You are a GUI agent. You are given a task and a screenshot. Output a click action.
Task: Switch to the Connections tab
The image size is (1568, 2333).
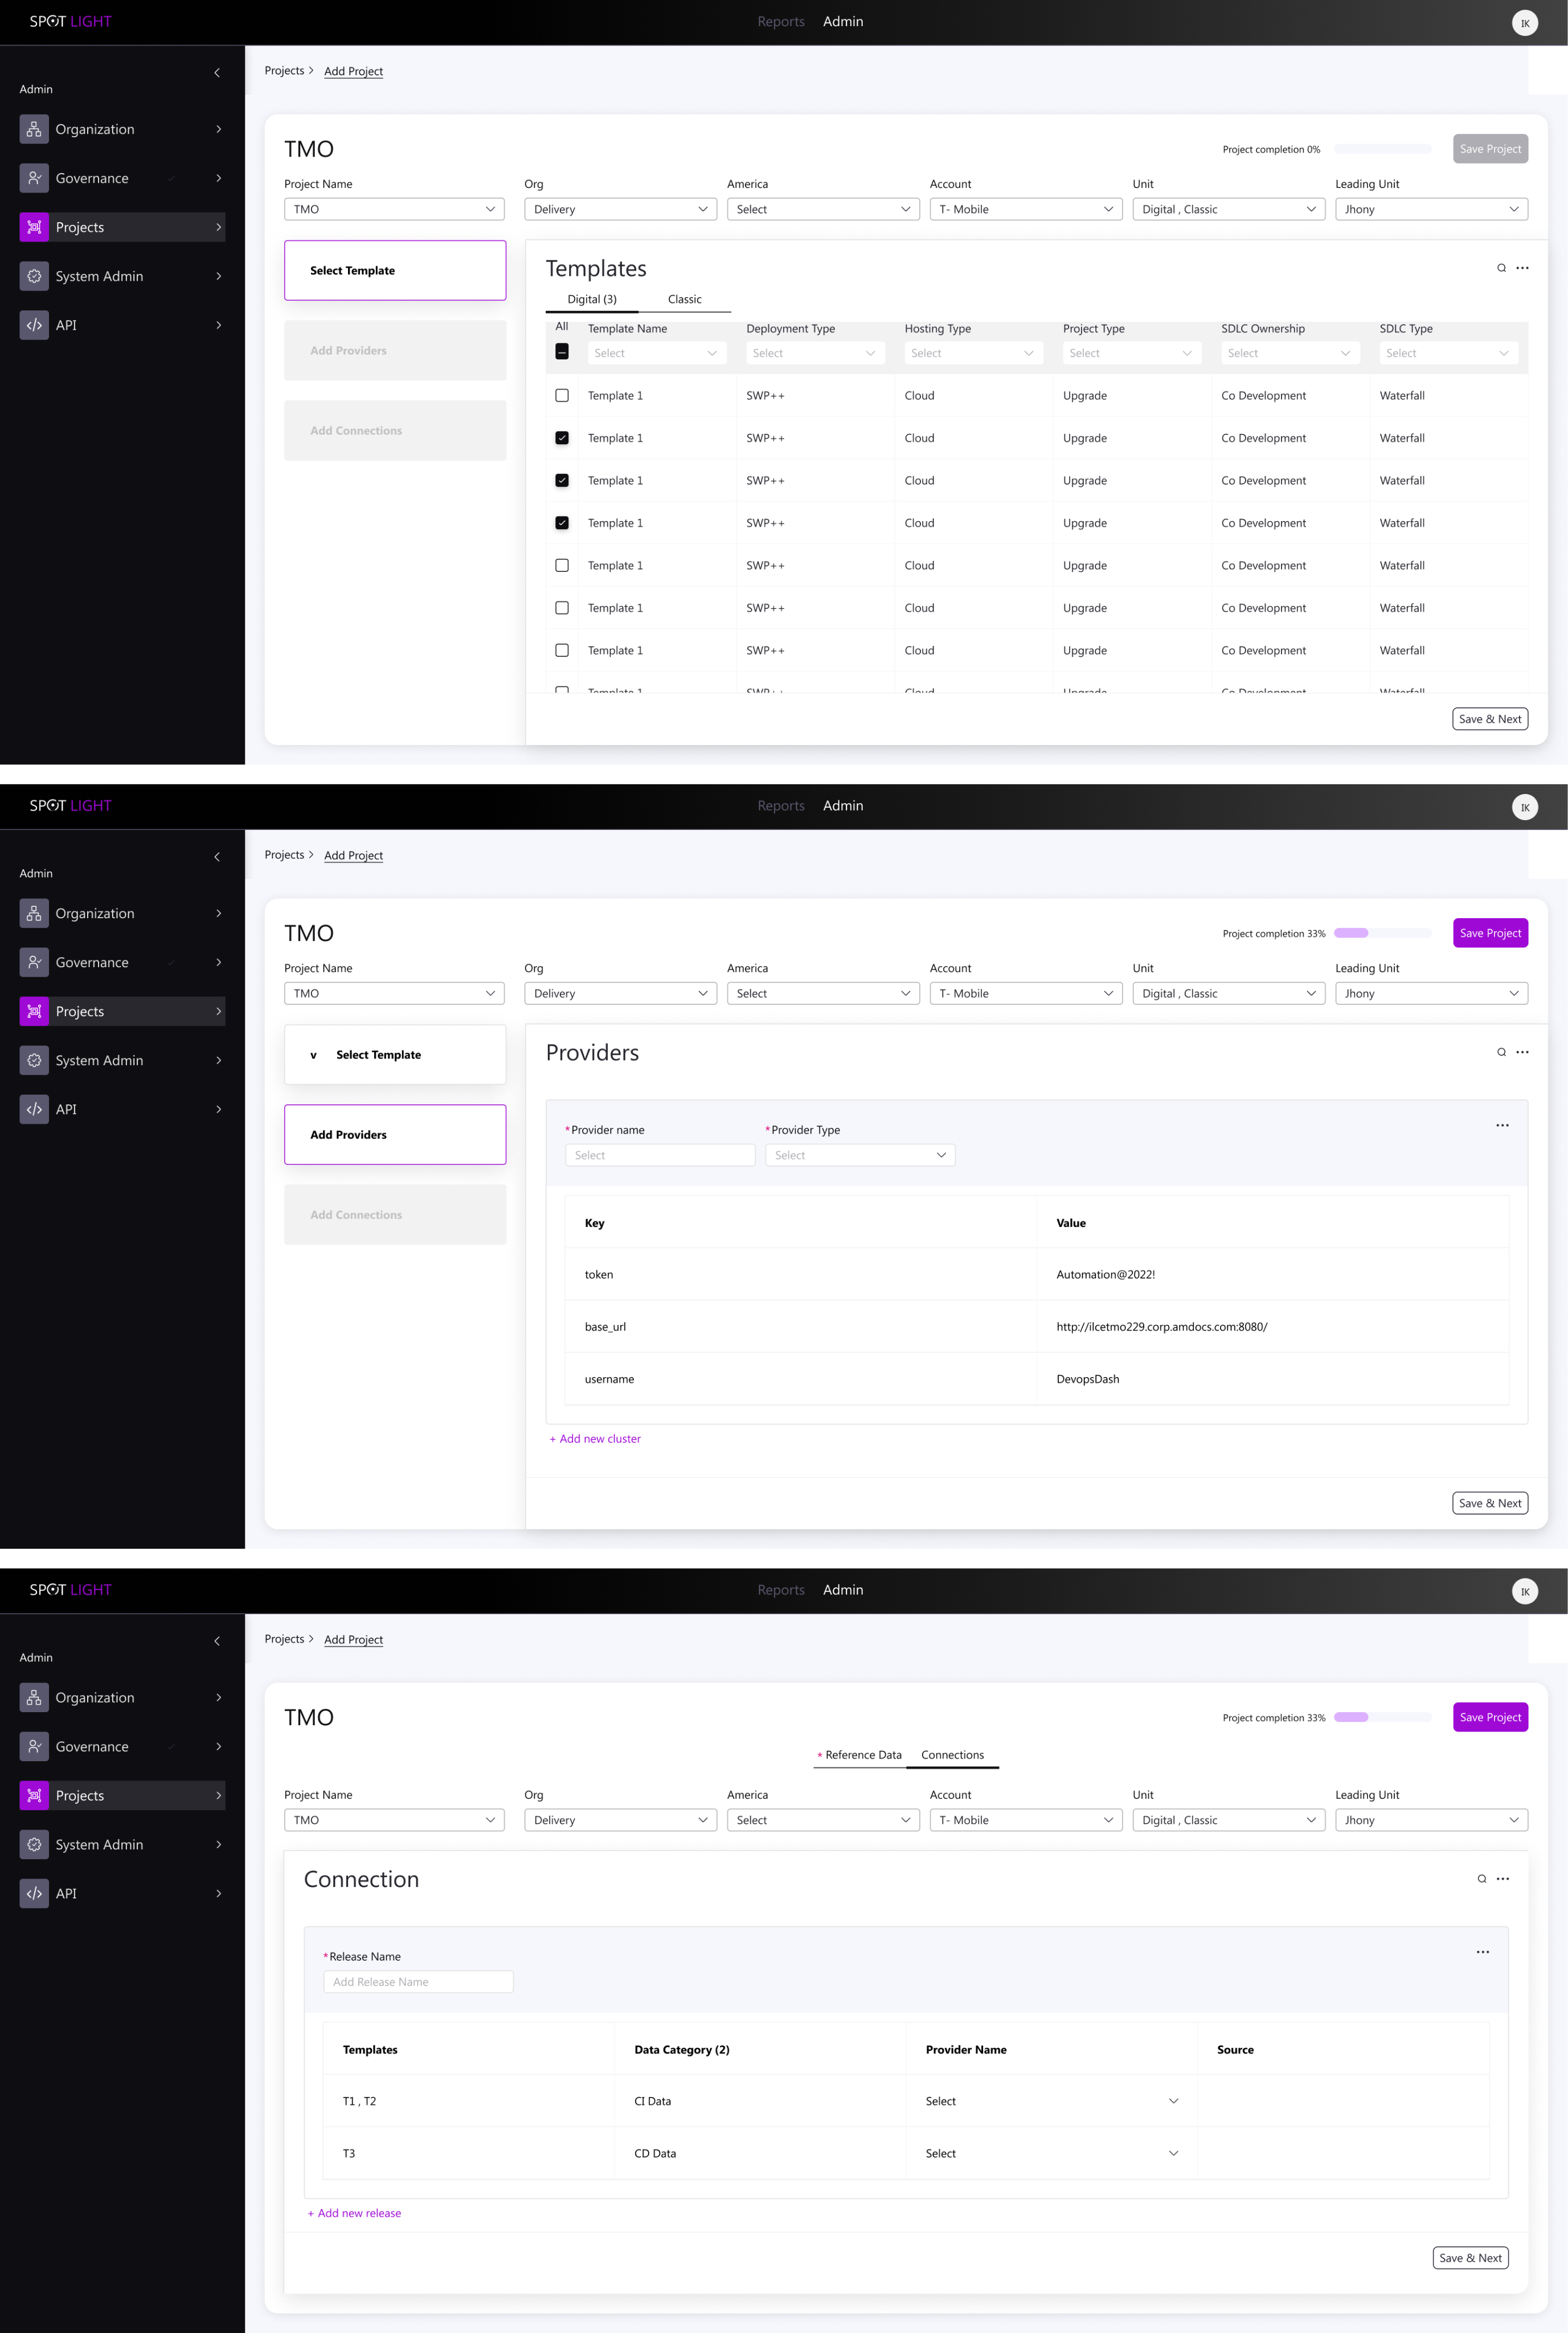pyautogui.click(x=952, y=1755)
